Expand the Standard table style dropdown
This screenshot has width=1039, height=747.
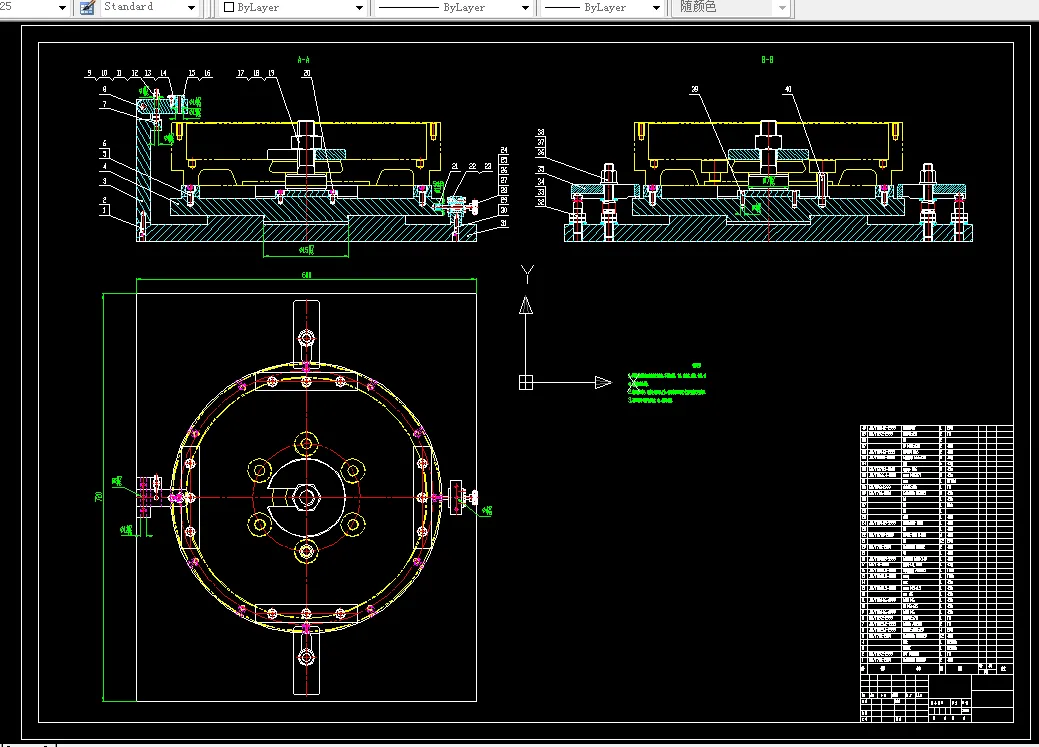(191, 8)
